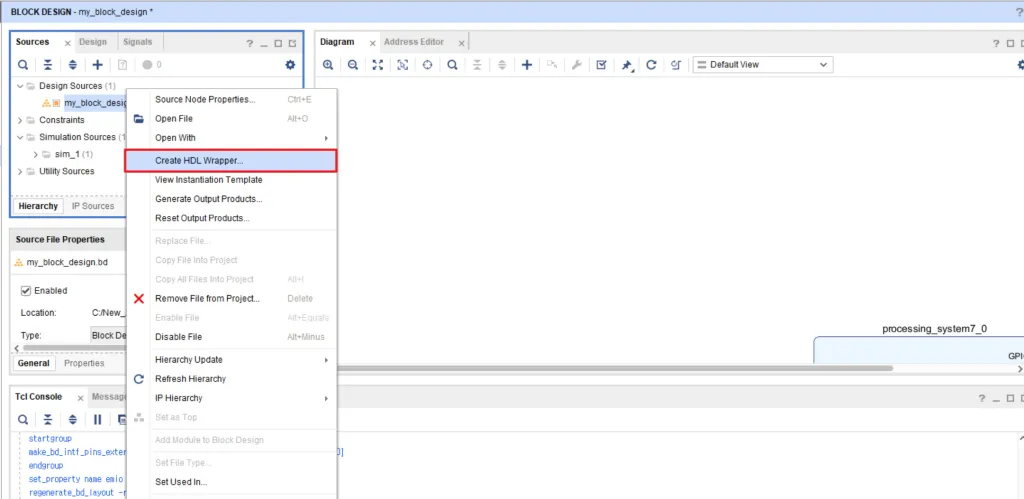Open the Open With submenu
This screenshot has width=1024, height=499.
[x=231, y=138]
